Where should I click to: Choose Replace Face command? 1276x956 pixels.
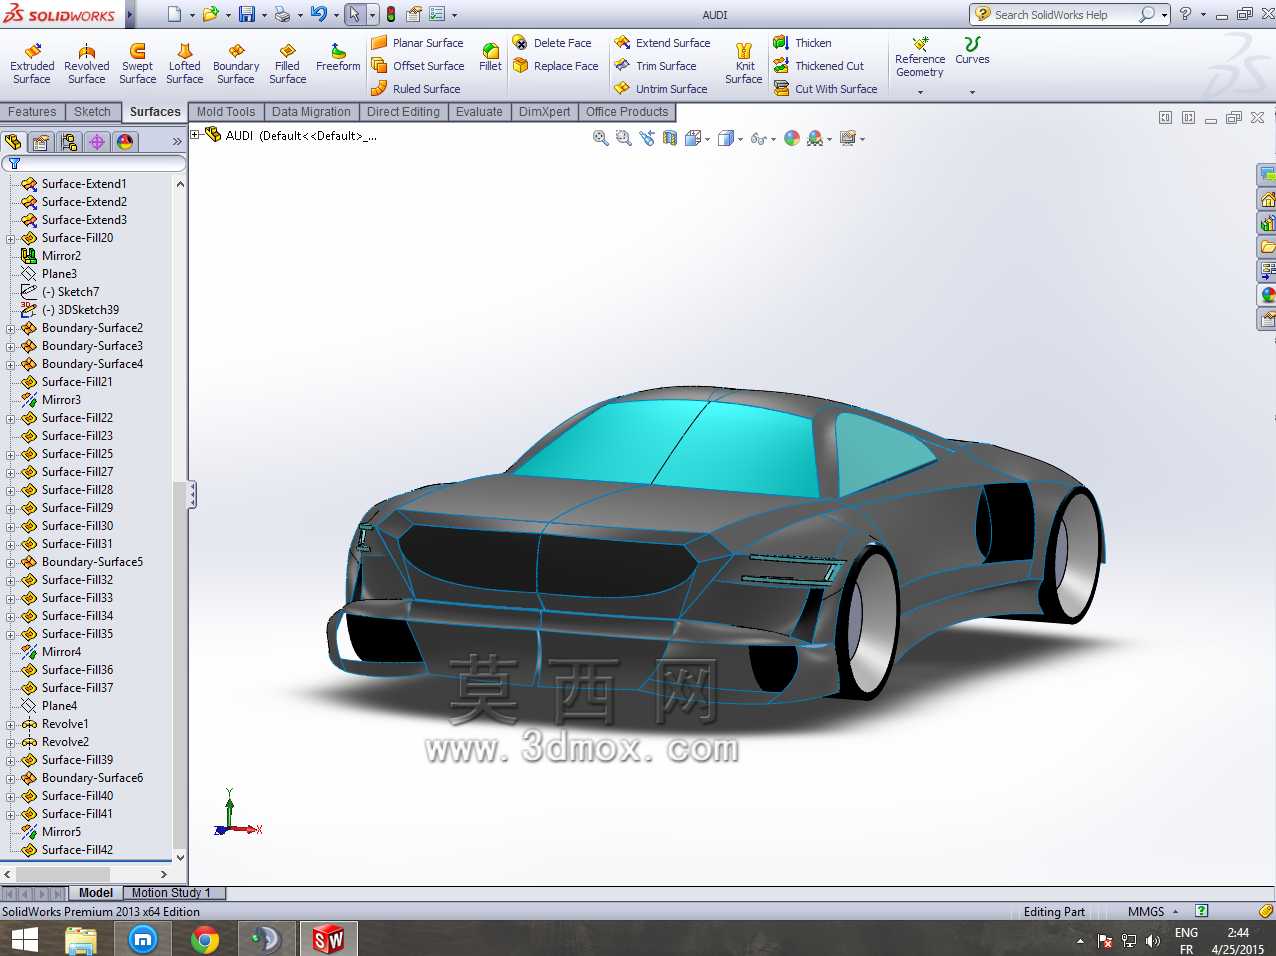coord(555,66)
